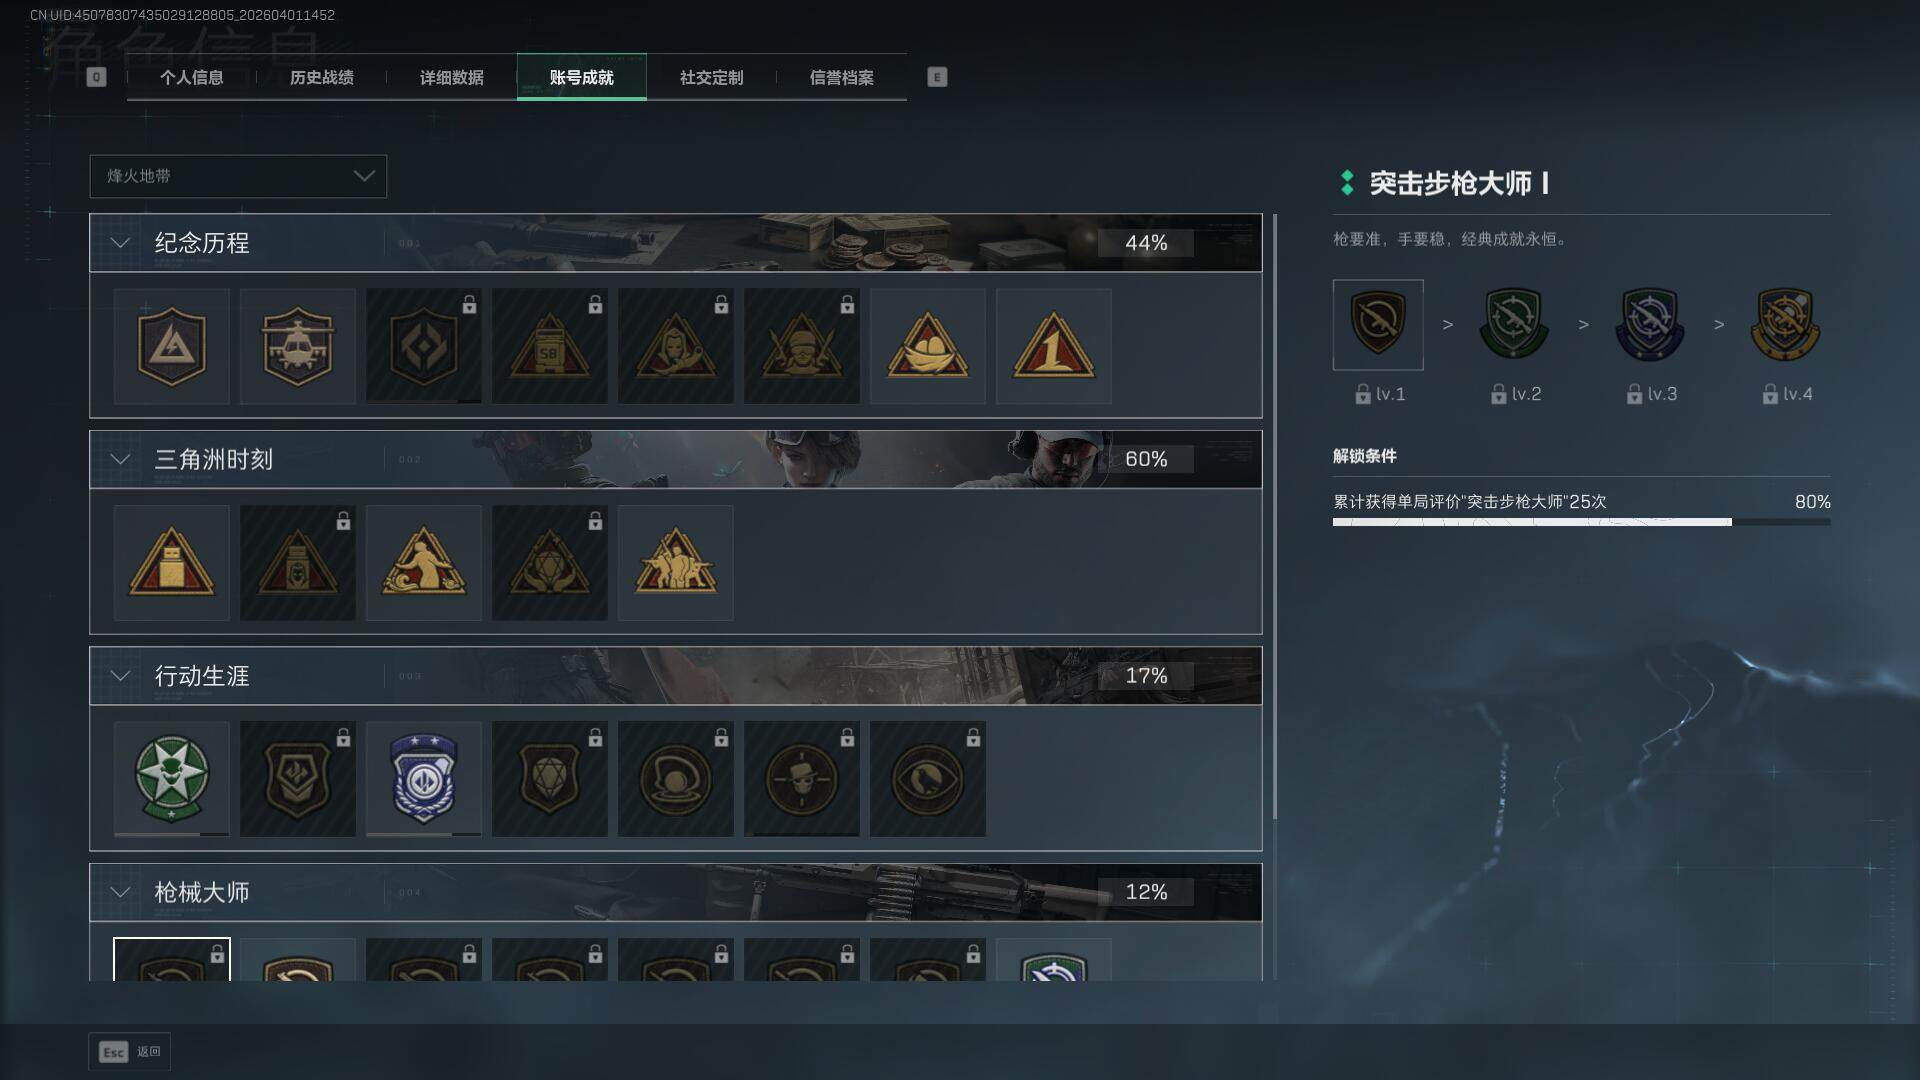Select the helicopter achievement badge

[x=297, y=346]
